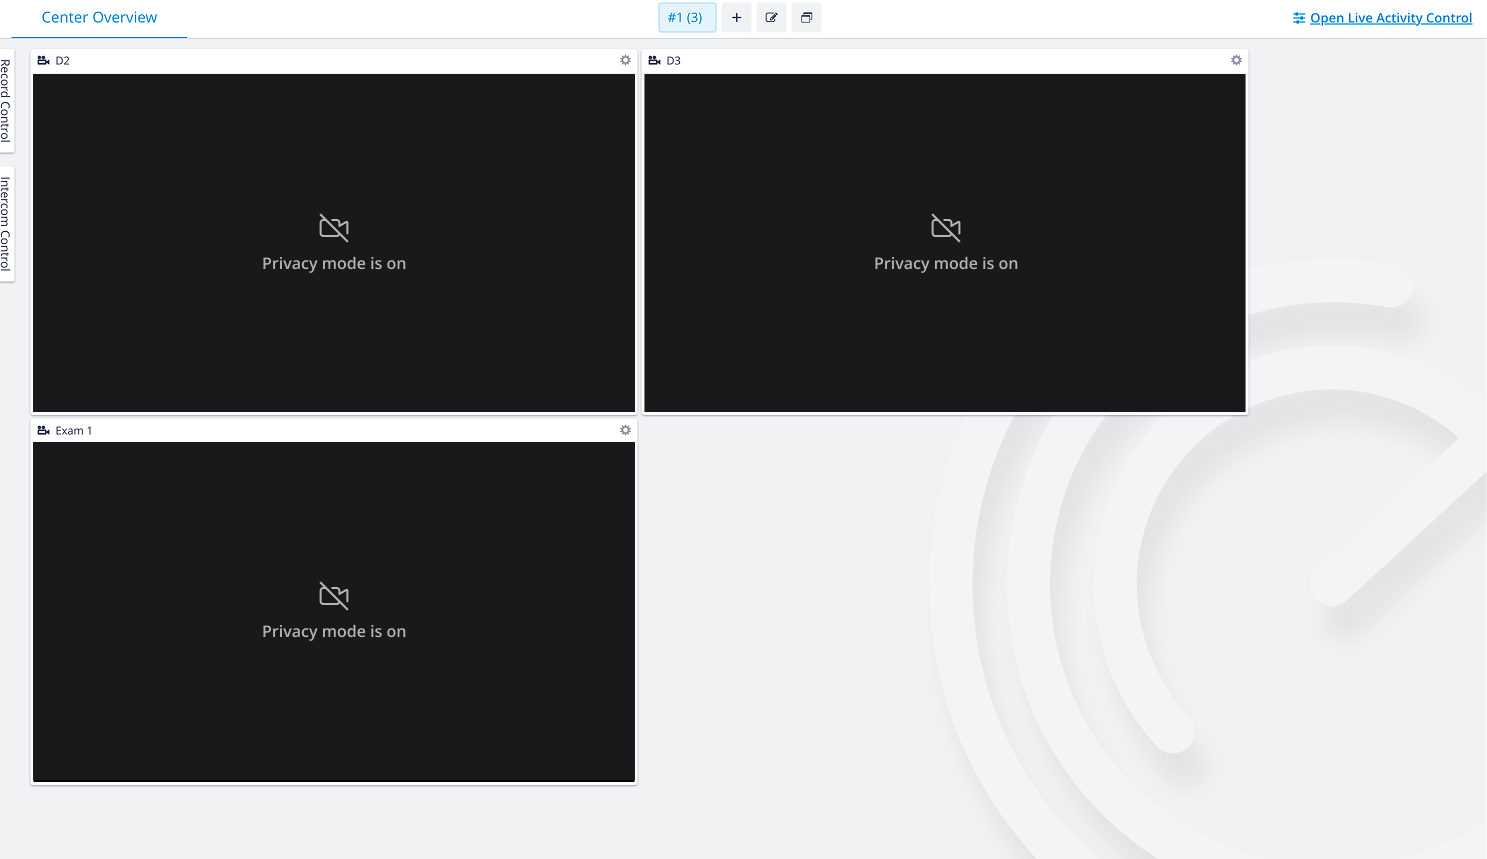Image resolution: width=1487 pixels, height=859 pixels.
Task: Click the camera icon beside D3 label
Action: coord(654,61)
